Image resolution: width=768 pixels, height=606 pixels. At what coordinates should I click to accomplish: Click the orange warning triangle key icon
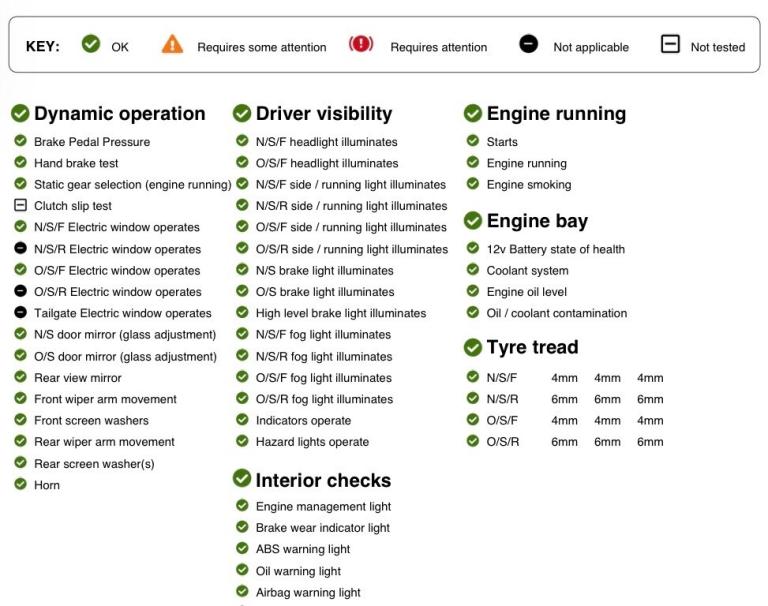[173, 45]
